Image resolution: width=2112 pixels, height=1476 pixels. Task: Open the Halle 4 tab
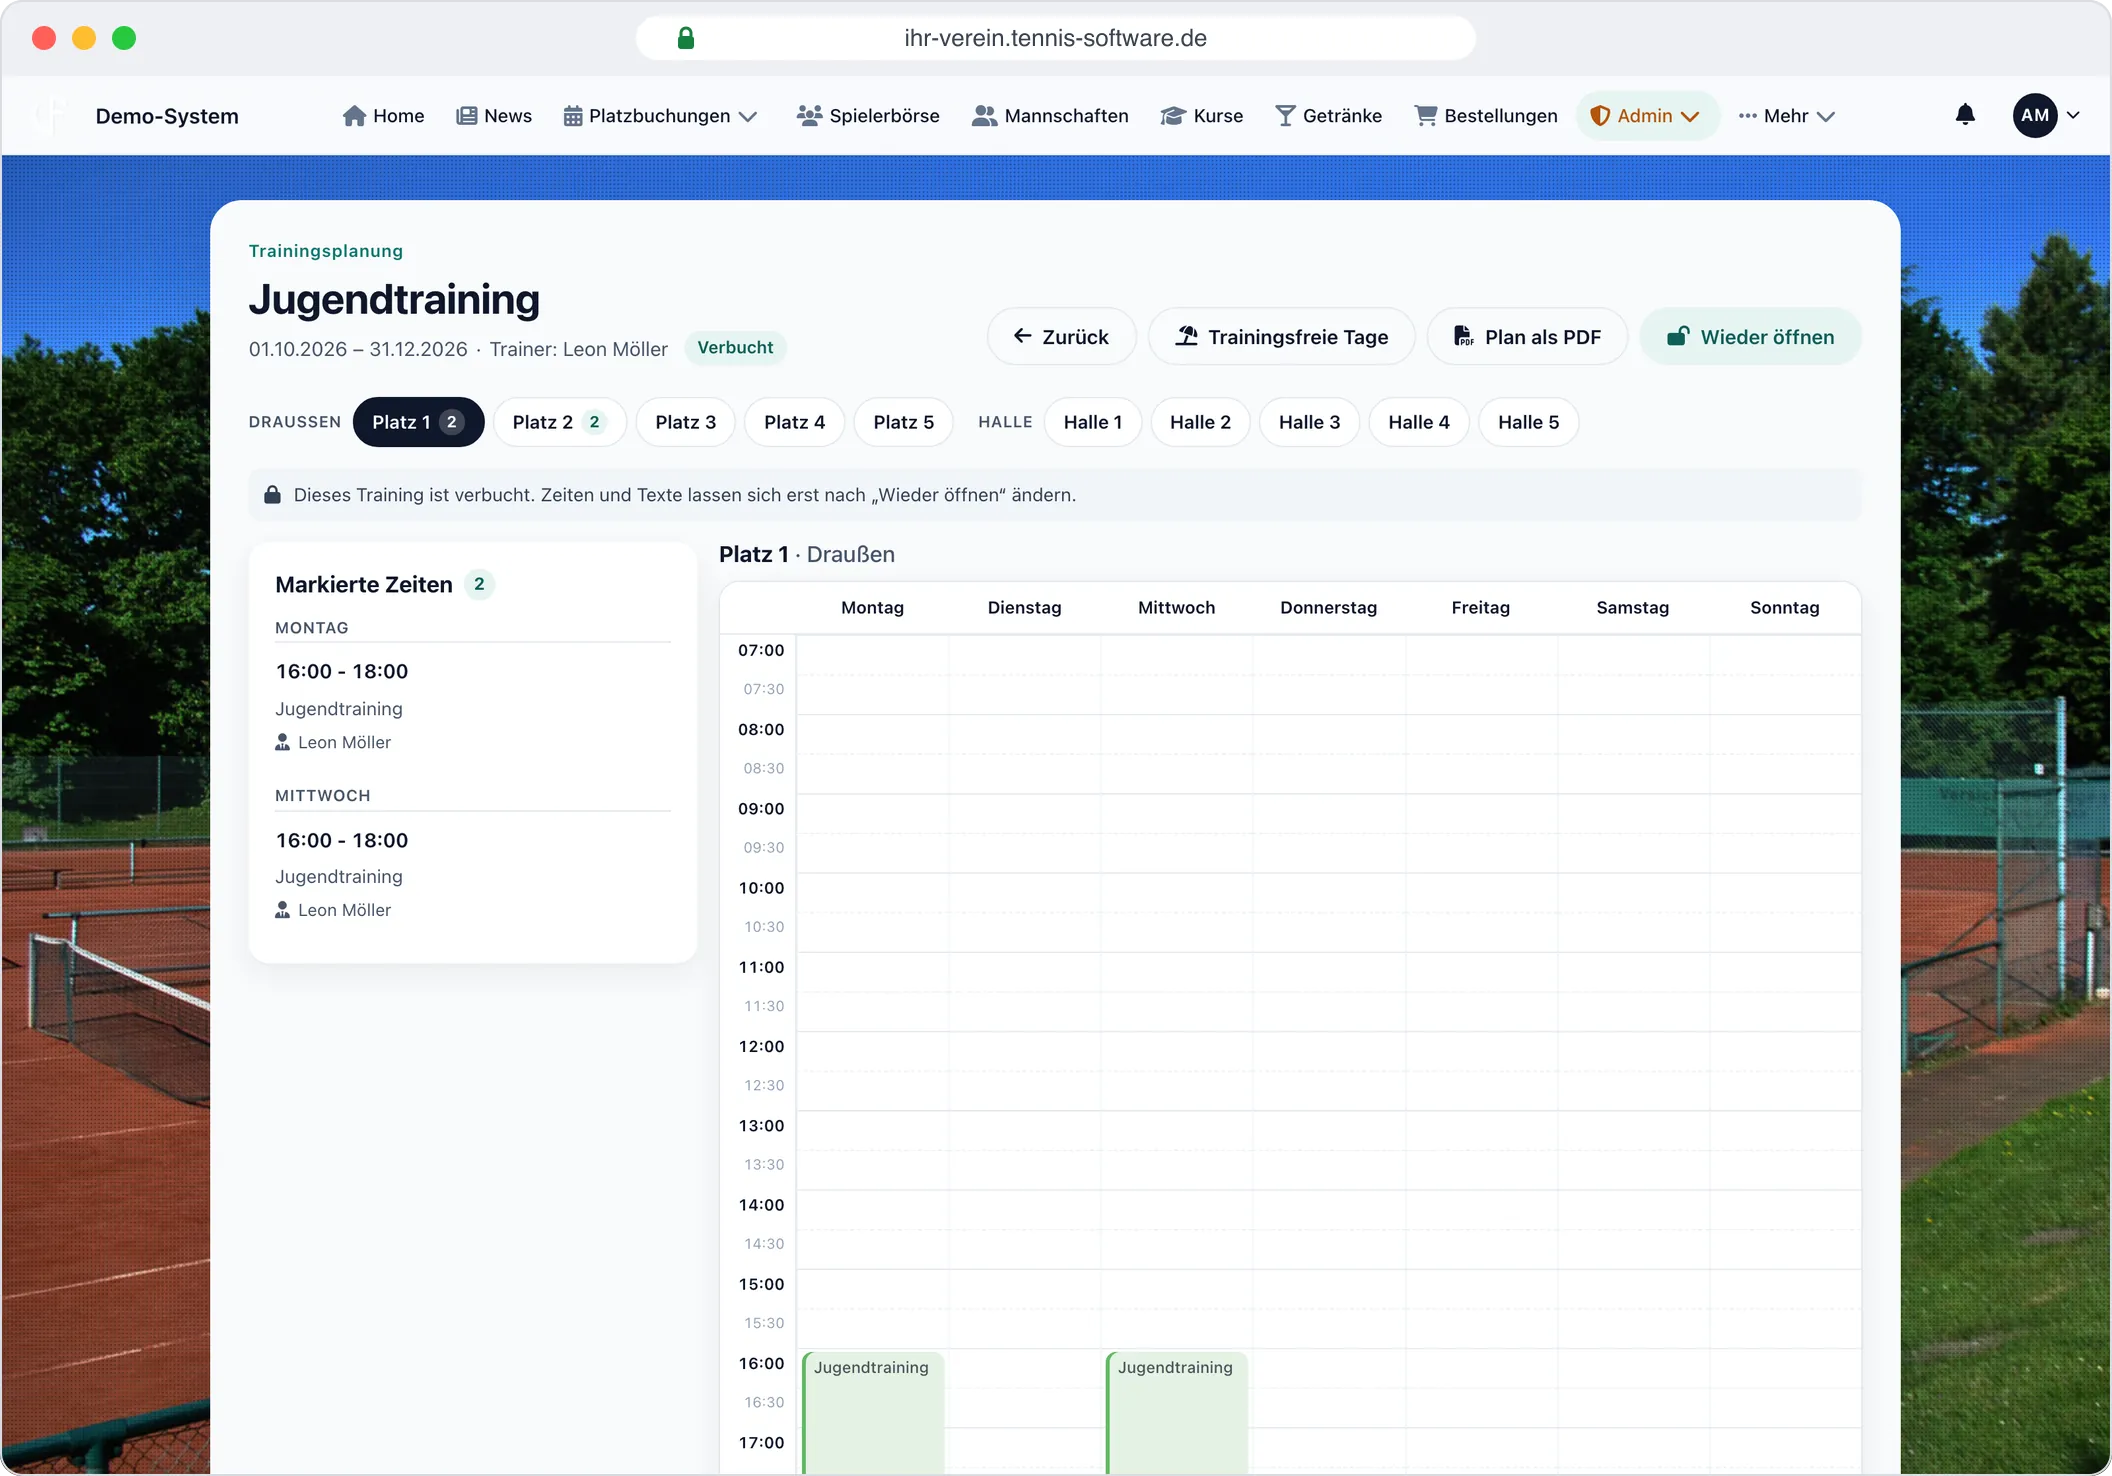click(1419, 422)
